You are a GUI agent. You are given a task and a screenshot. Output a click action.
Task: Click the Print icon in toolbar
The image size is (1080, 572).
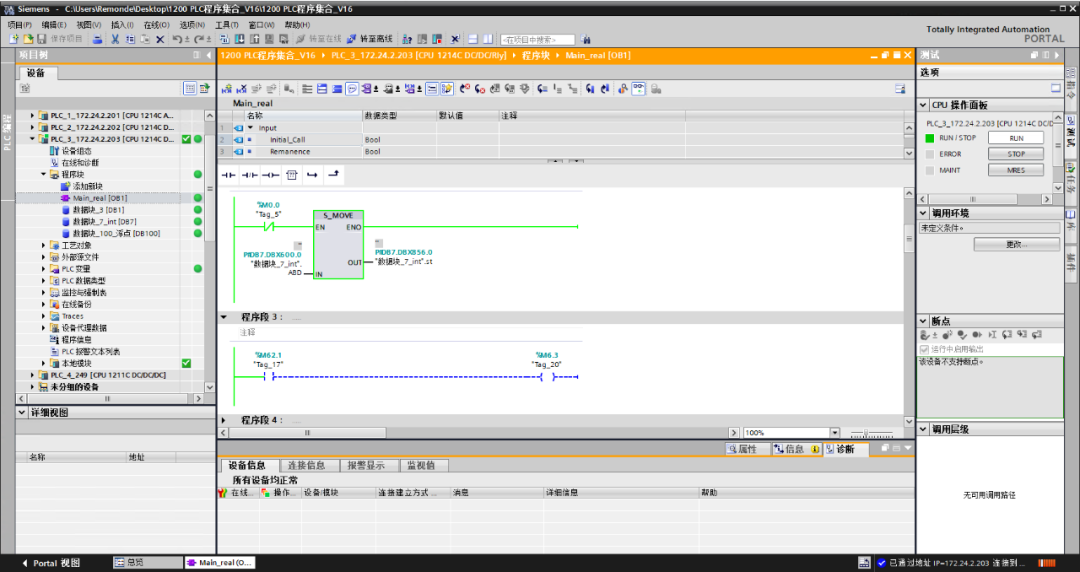[97, 39]
